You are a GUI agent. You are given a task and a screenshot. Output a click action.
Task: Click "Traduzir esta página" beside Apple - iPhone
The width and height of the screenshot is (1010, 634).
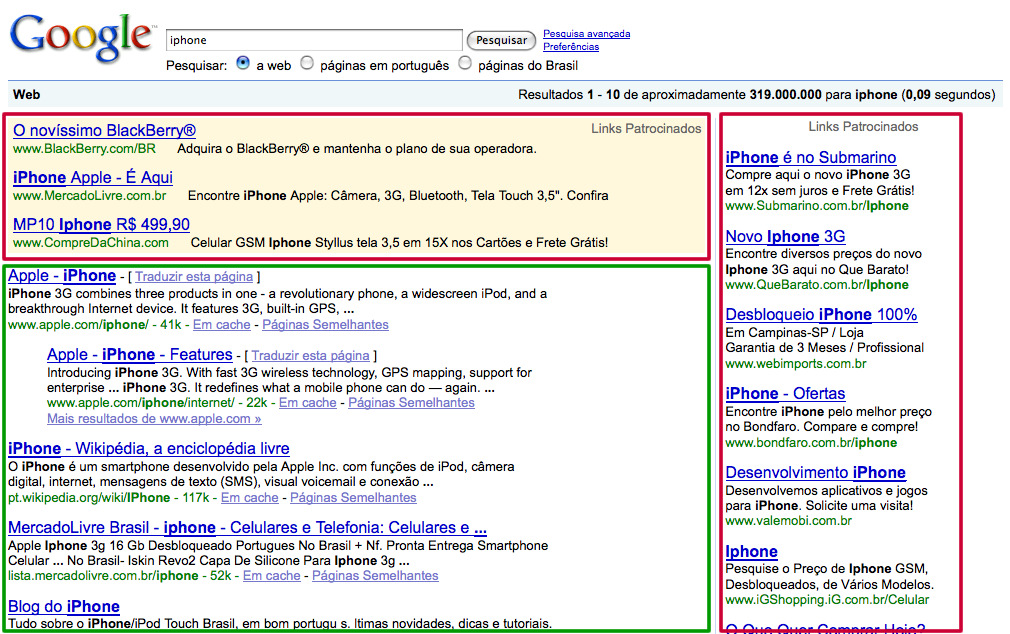(x=194, y=277)
